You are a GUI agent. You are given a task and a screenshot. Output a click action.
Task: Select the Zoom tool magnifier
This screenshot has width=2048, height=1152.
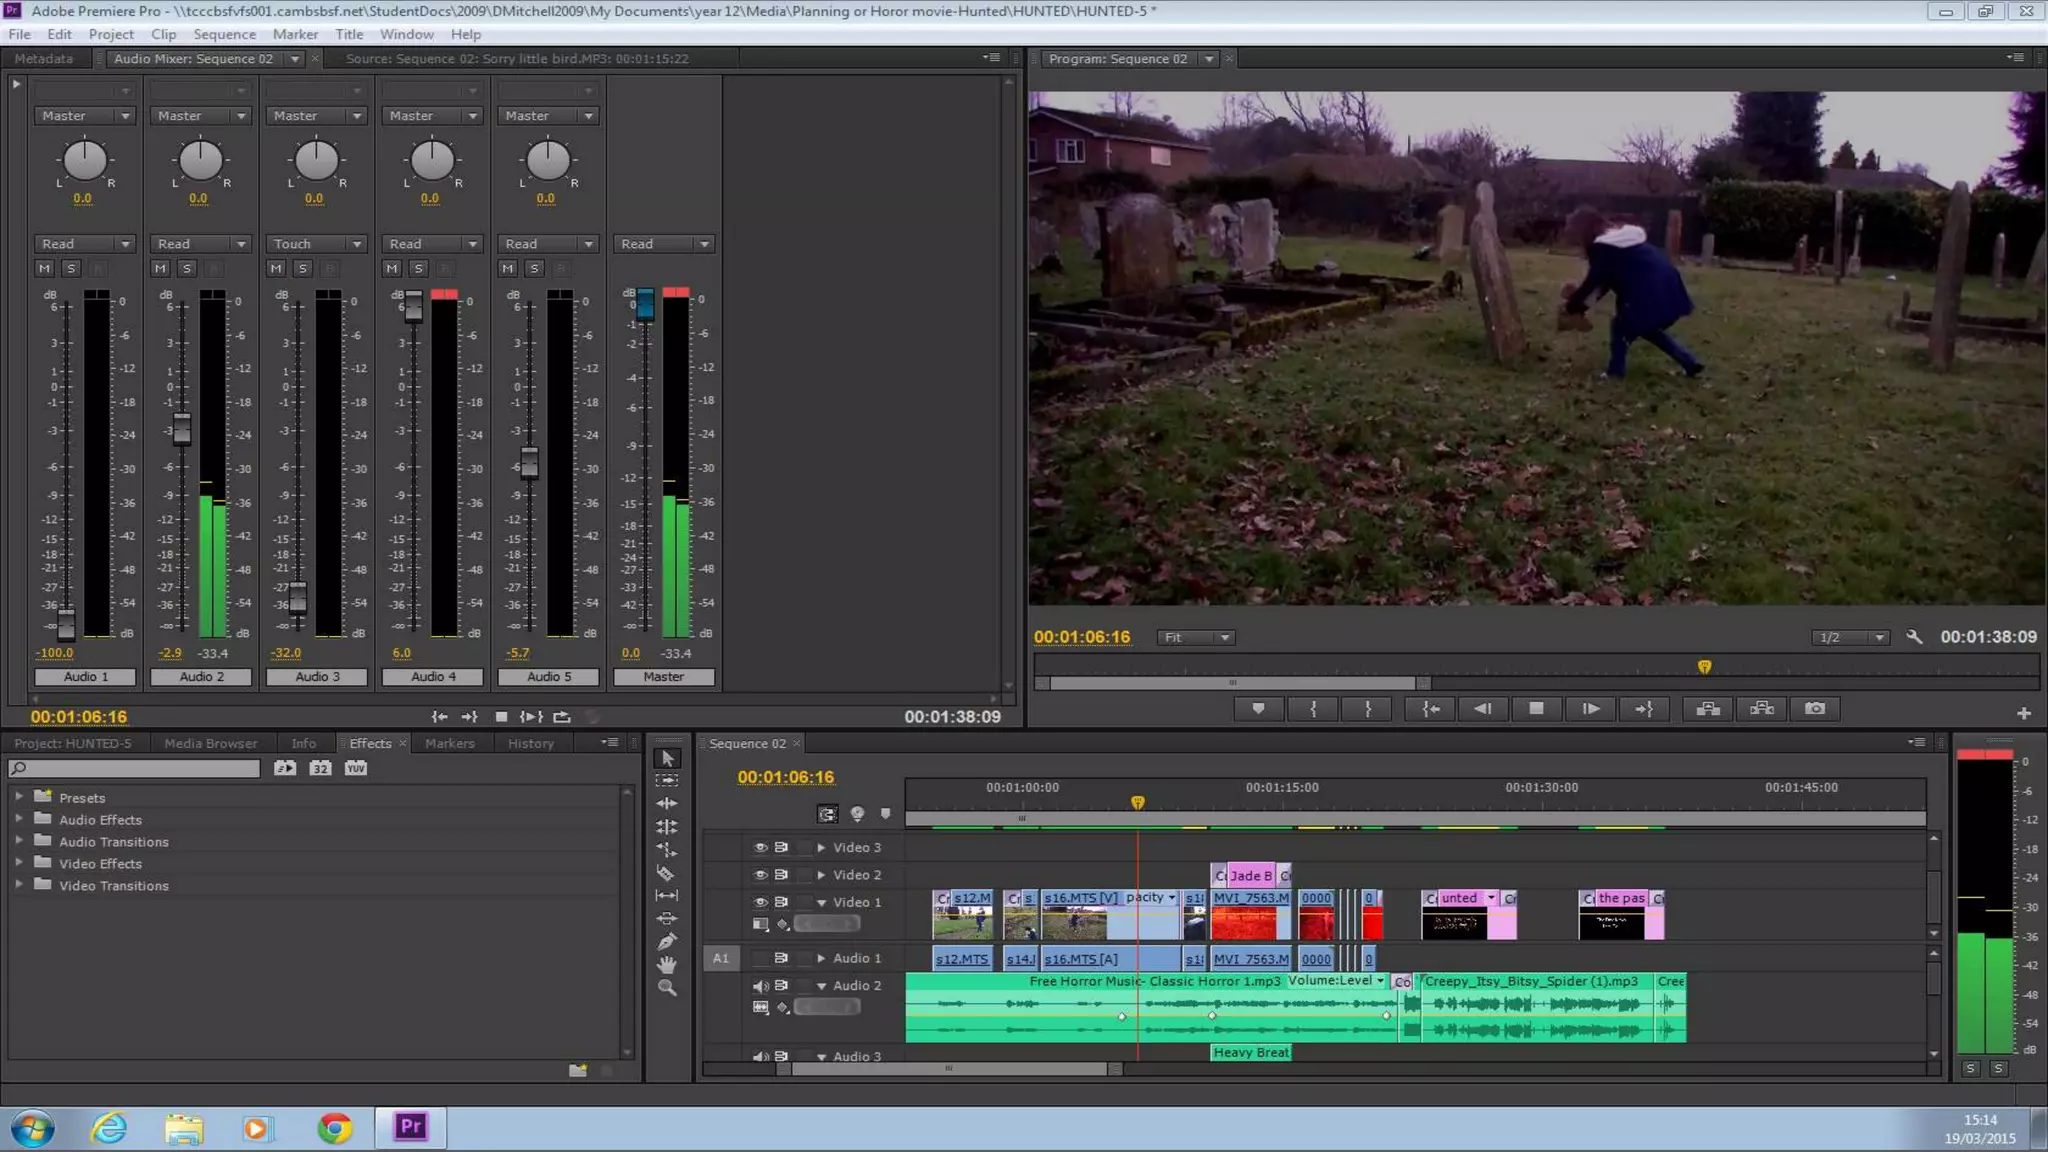pyautogui.click(x=666, y=988)
